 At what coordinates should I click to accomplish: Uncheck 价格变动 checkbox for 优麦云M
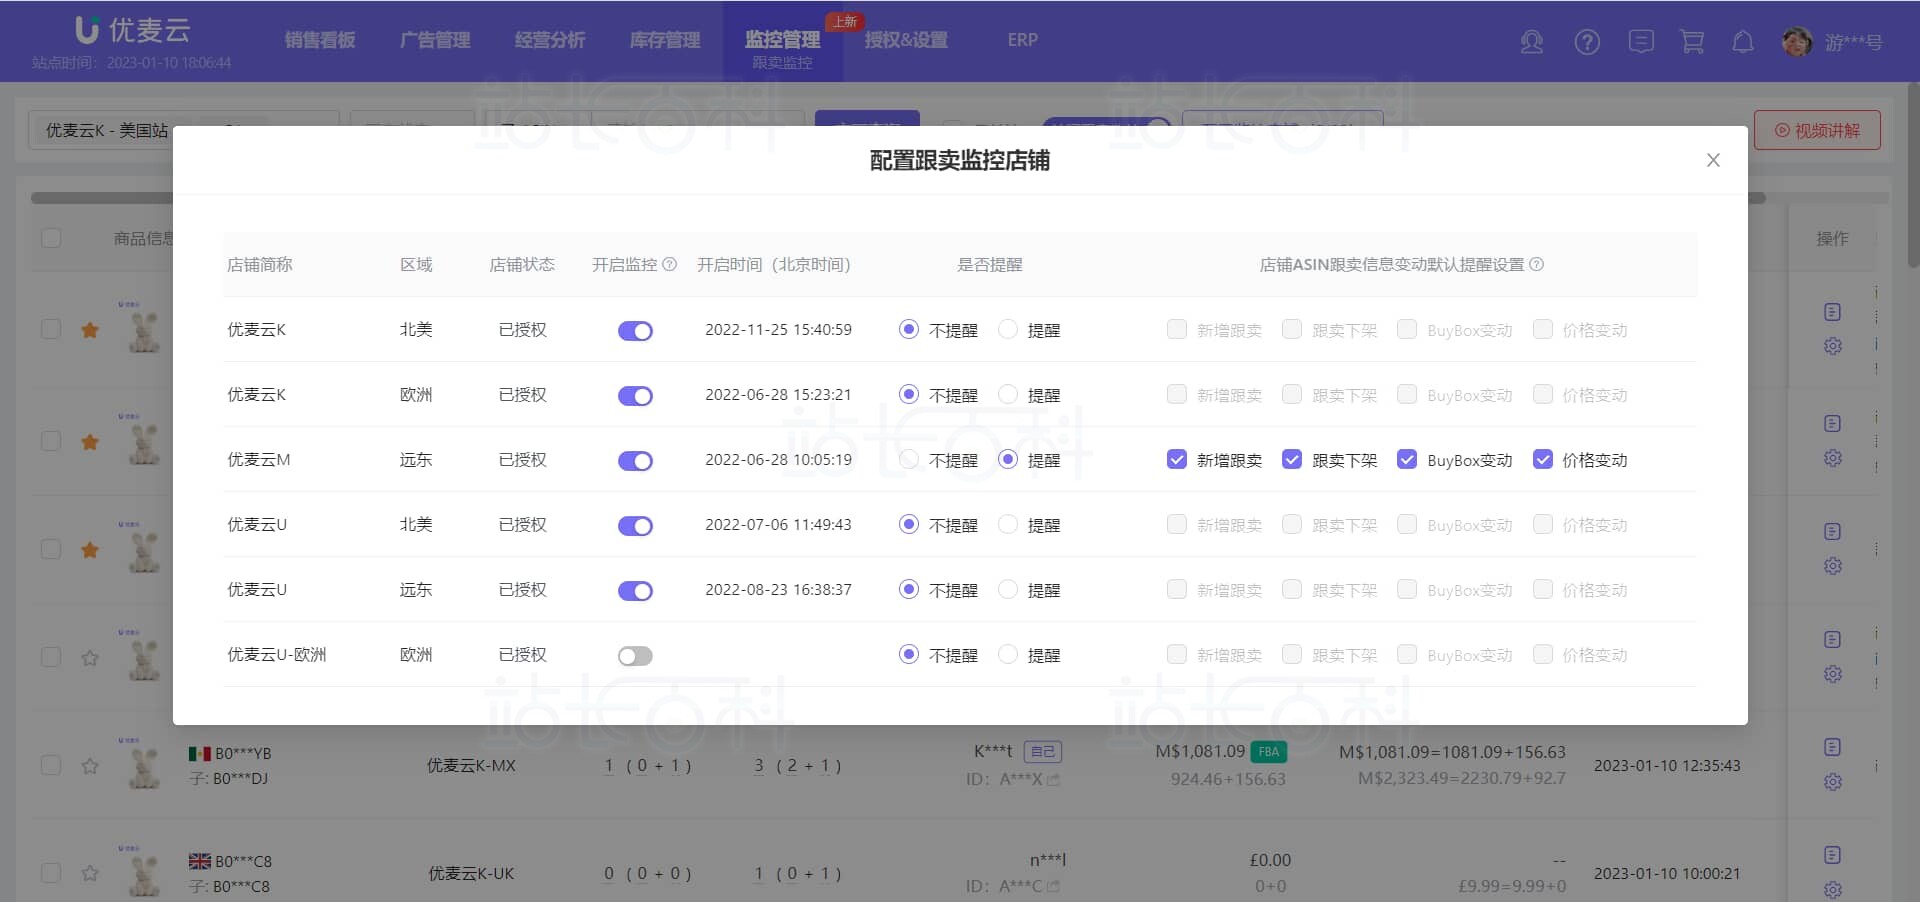pos(1543,460)
